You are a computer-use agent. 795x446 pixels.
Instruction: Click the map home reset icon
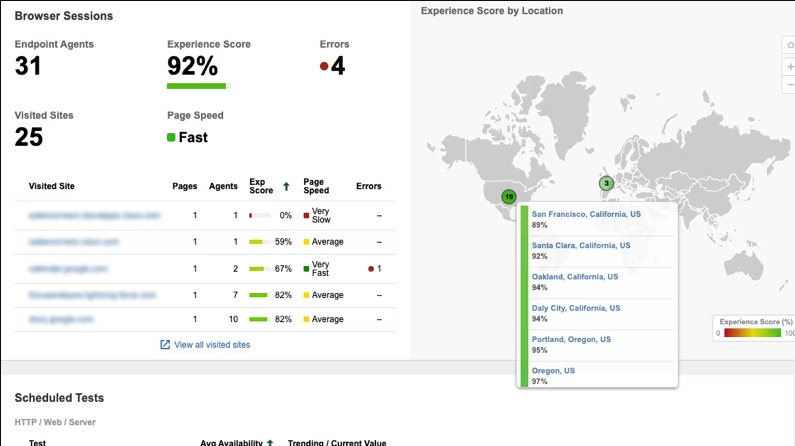coord(789,45)
